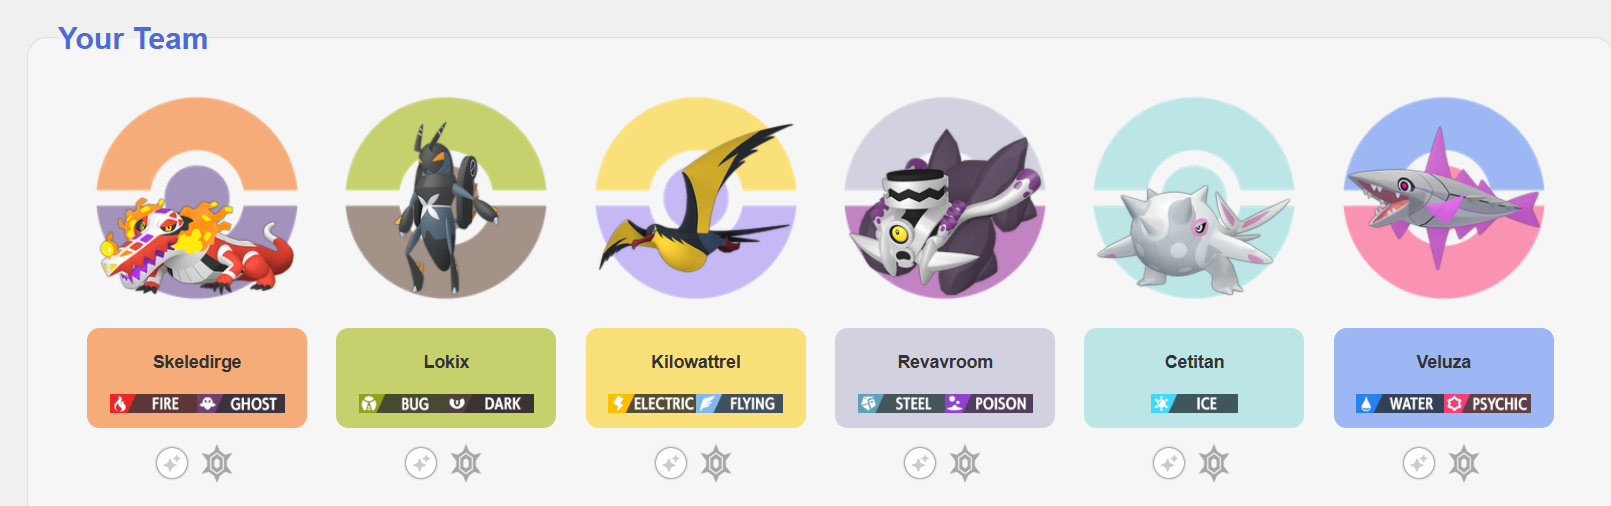This screenshot has height=506, width=1611.
Task: Click the Your Team heading
Action: (133, 39)
